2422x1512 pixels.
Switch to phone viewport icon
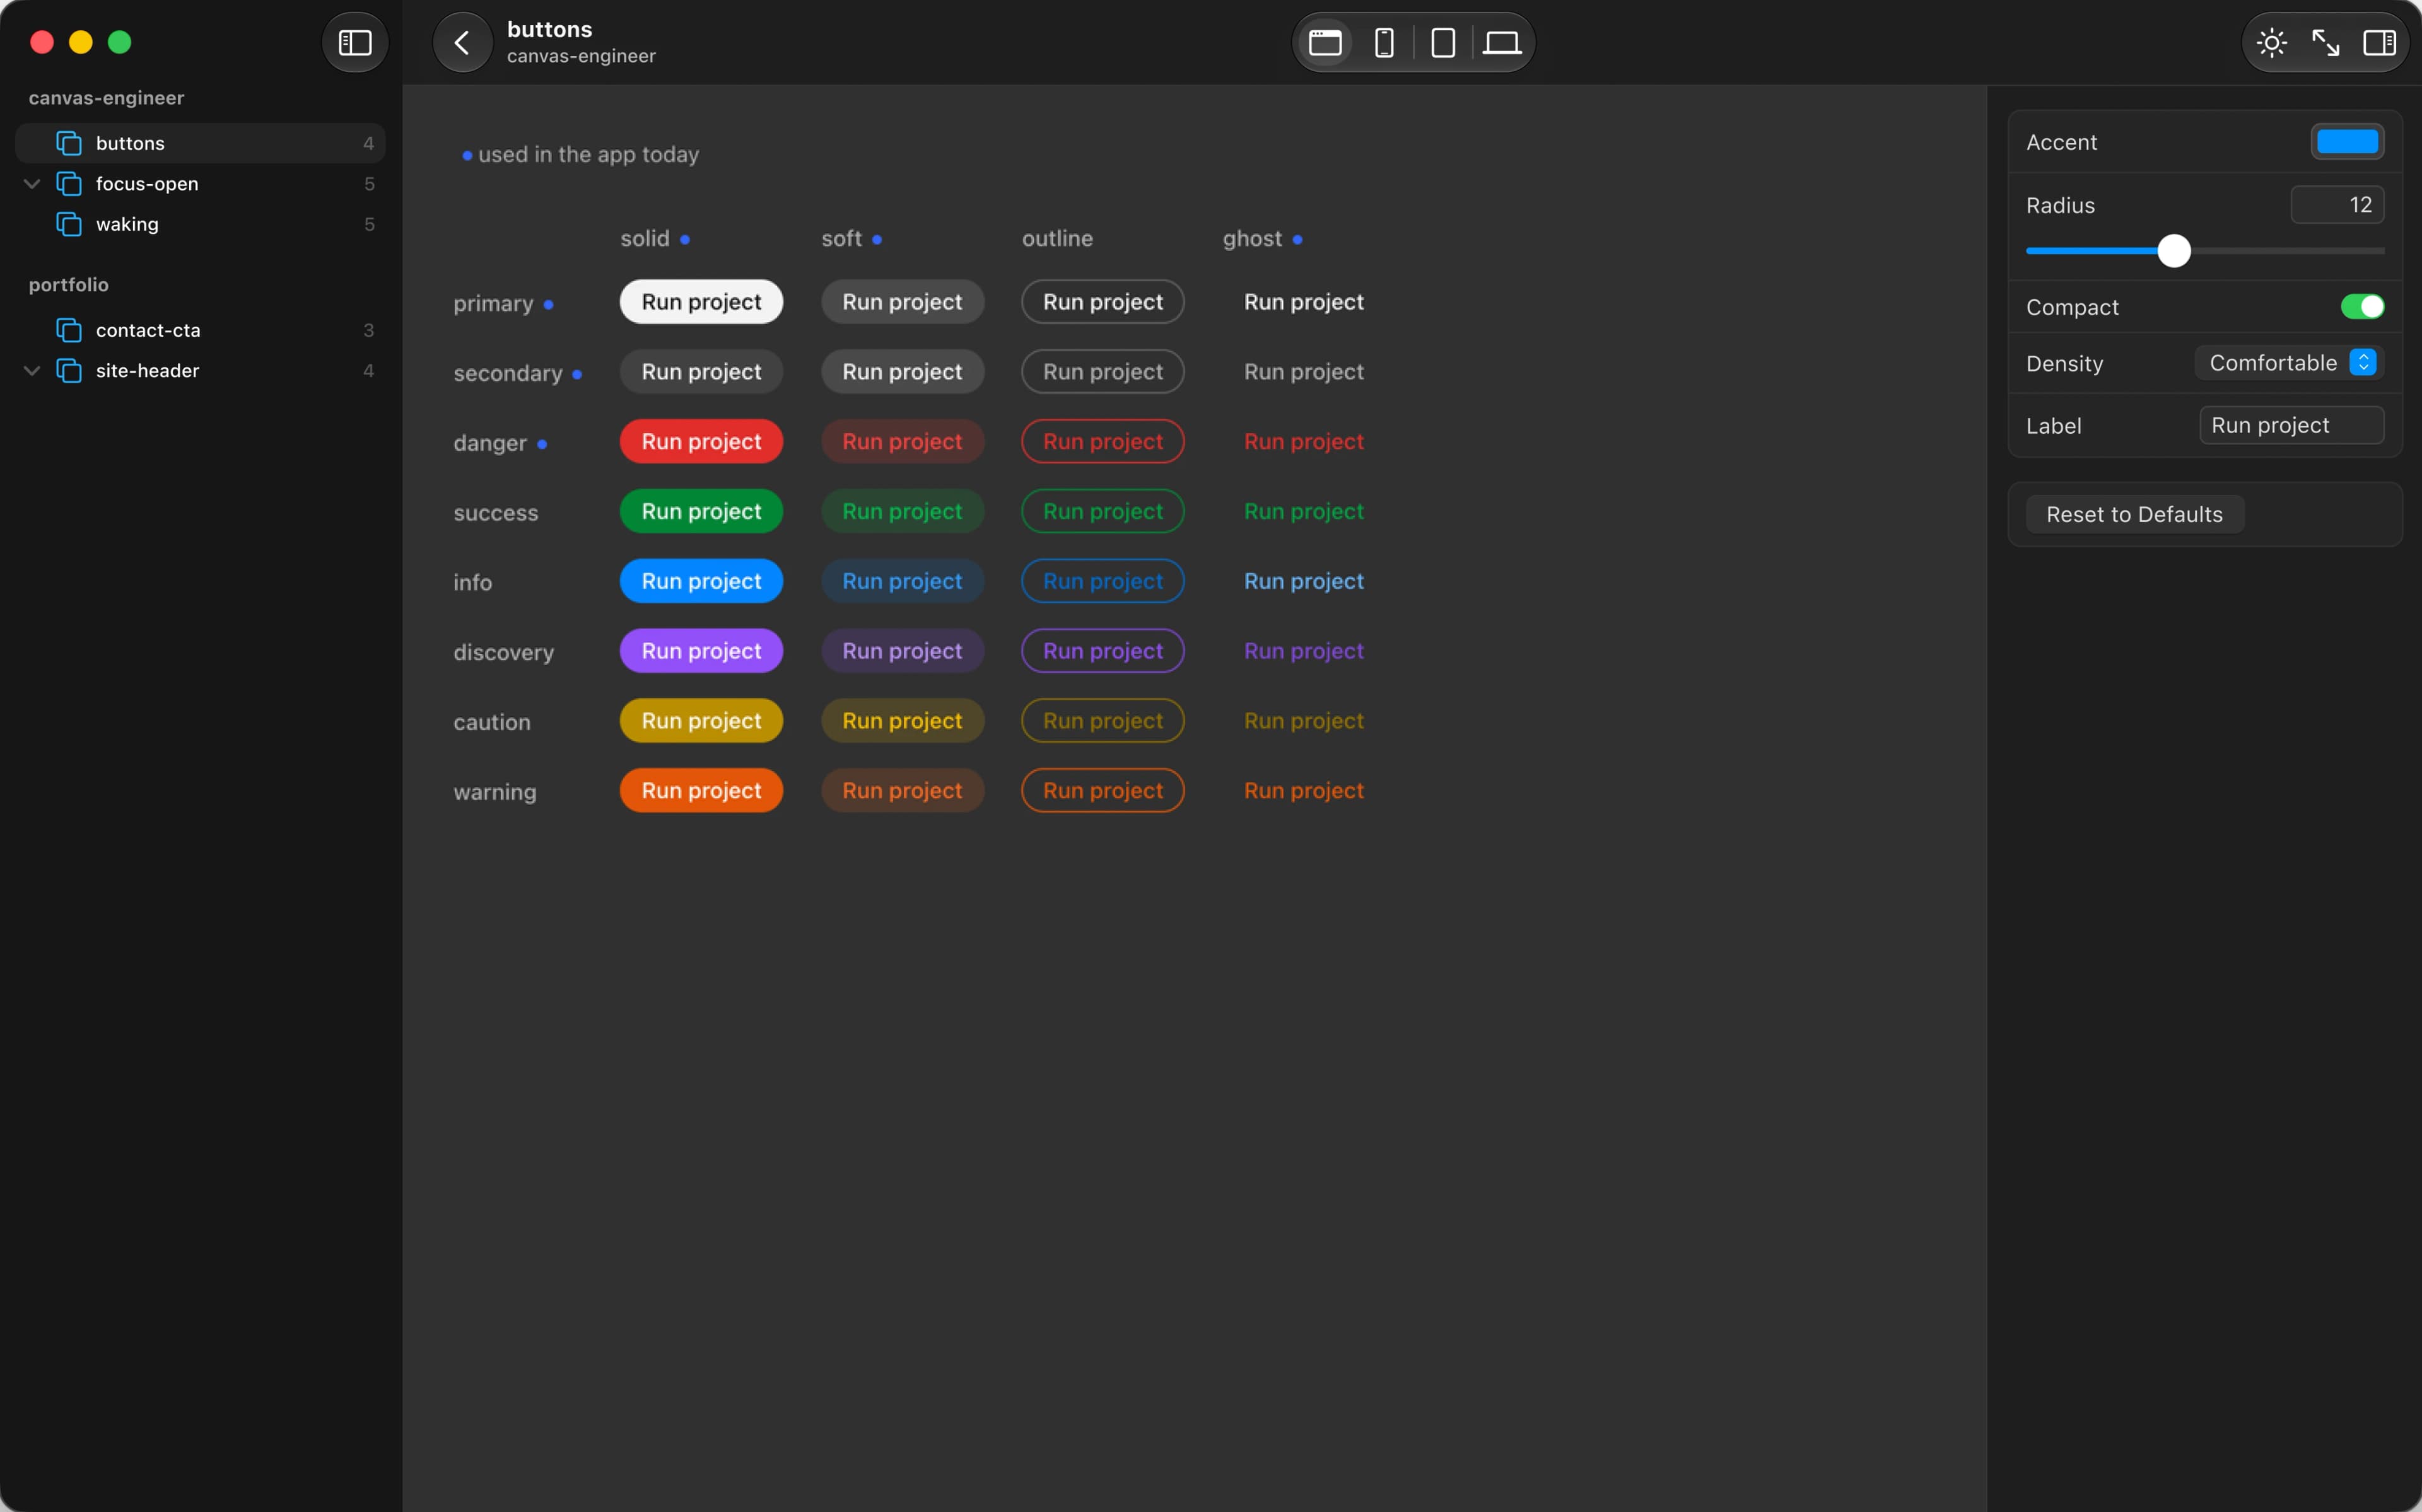tap(1384, 43)
